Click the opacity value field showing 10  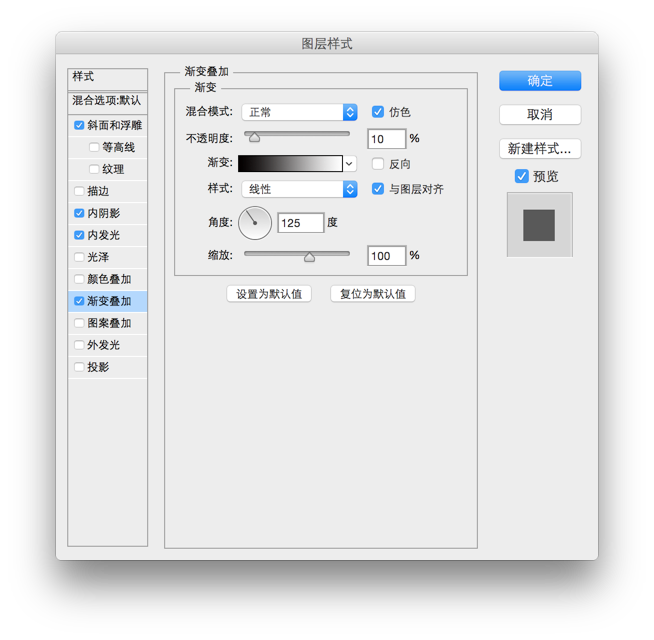tap(386, 139)
